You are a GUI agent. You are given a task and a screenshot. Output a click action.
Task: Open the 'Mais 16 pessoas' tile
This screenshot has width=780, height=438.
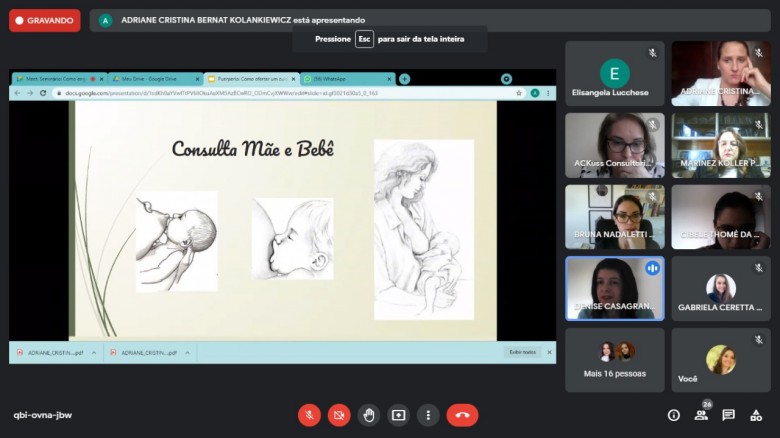[614, 360]
